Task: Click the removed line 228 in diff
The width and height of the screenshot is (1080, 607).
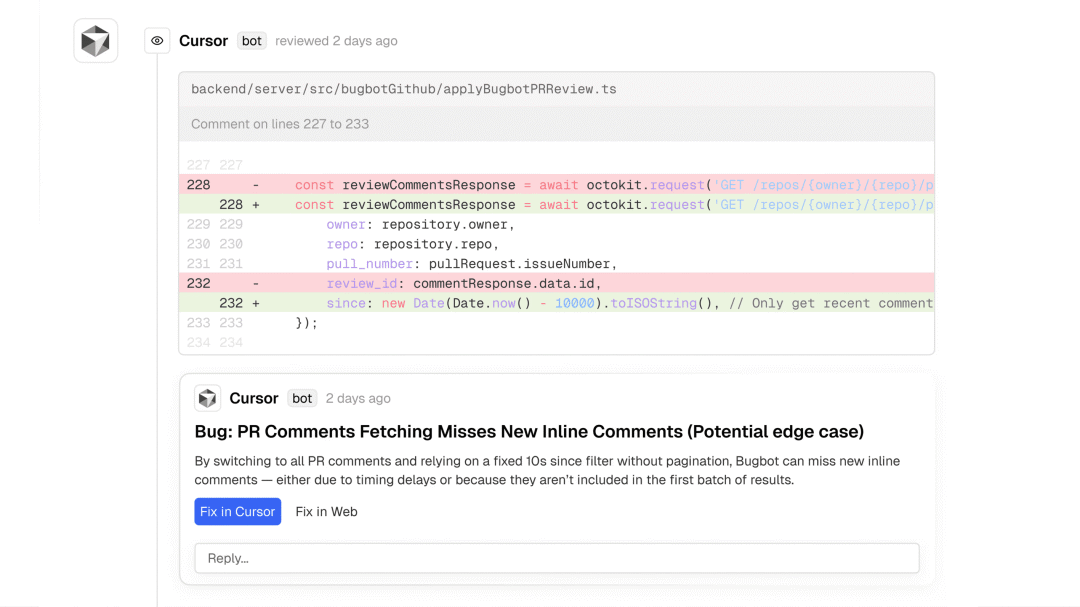Action: click(557, 185)
